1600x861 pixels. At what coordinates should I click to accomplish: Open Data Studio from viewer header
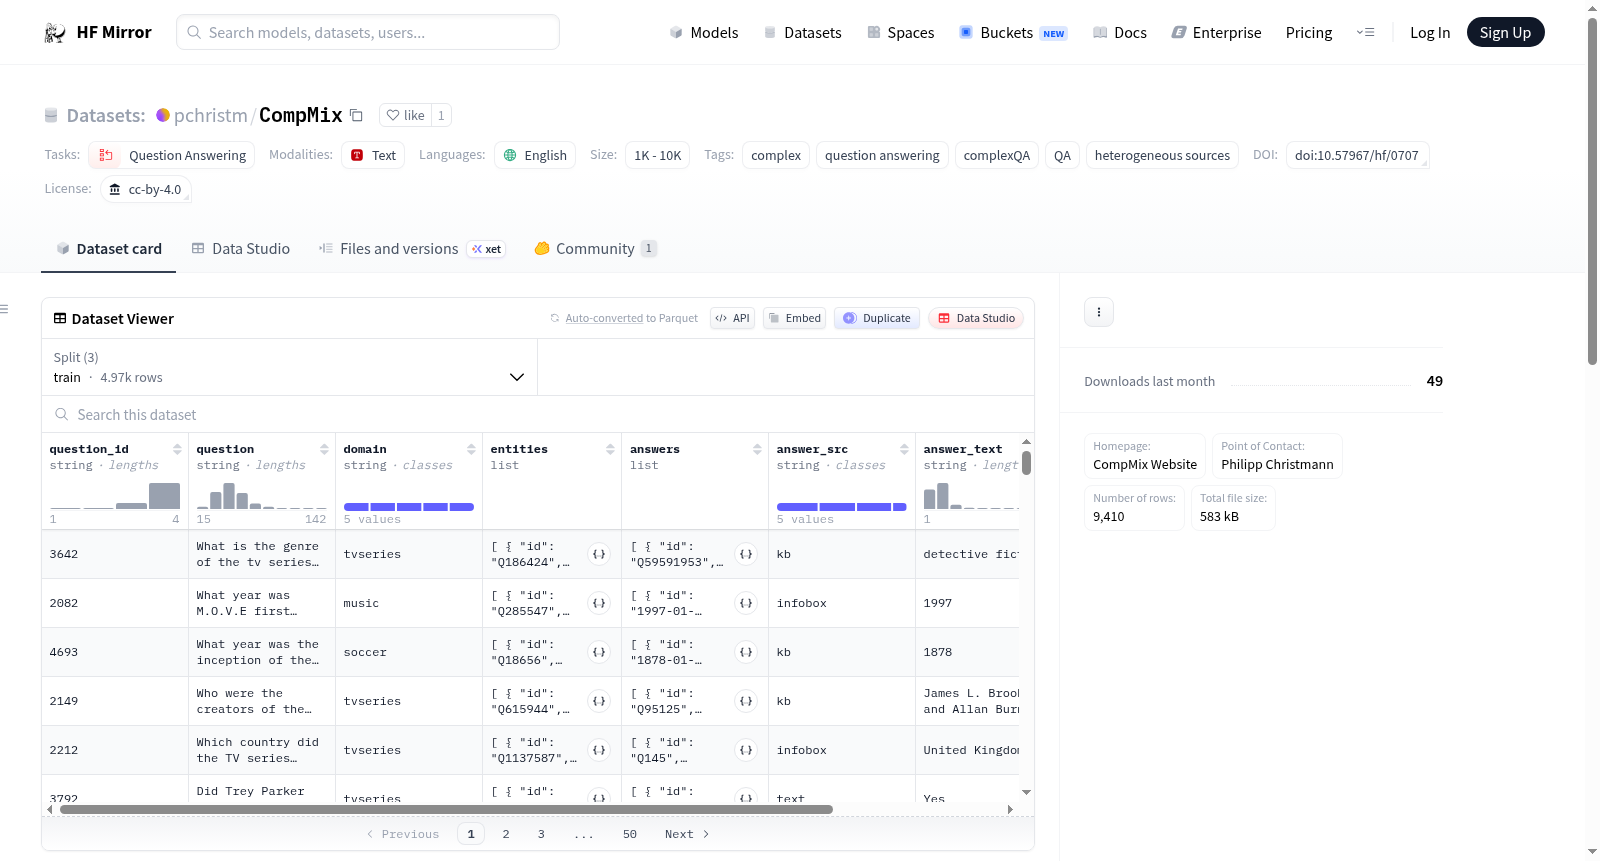click(x=976, y=318)
